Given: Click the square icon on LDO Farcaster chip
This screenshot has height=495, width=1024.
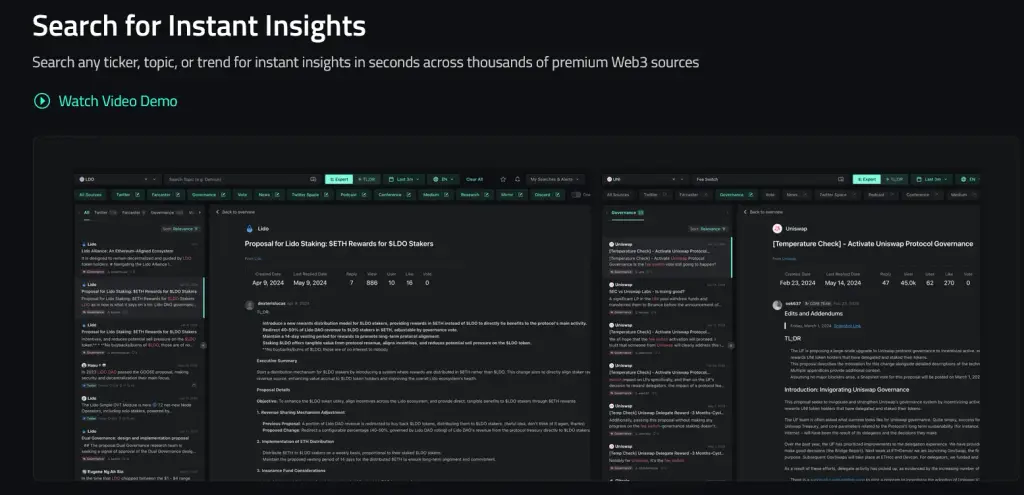Looking at the screenshot, I should 177,195.
